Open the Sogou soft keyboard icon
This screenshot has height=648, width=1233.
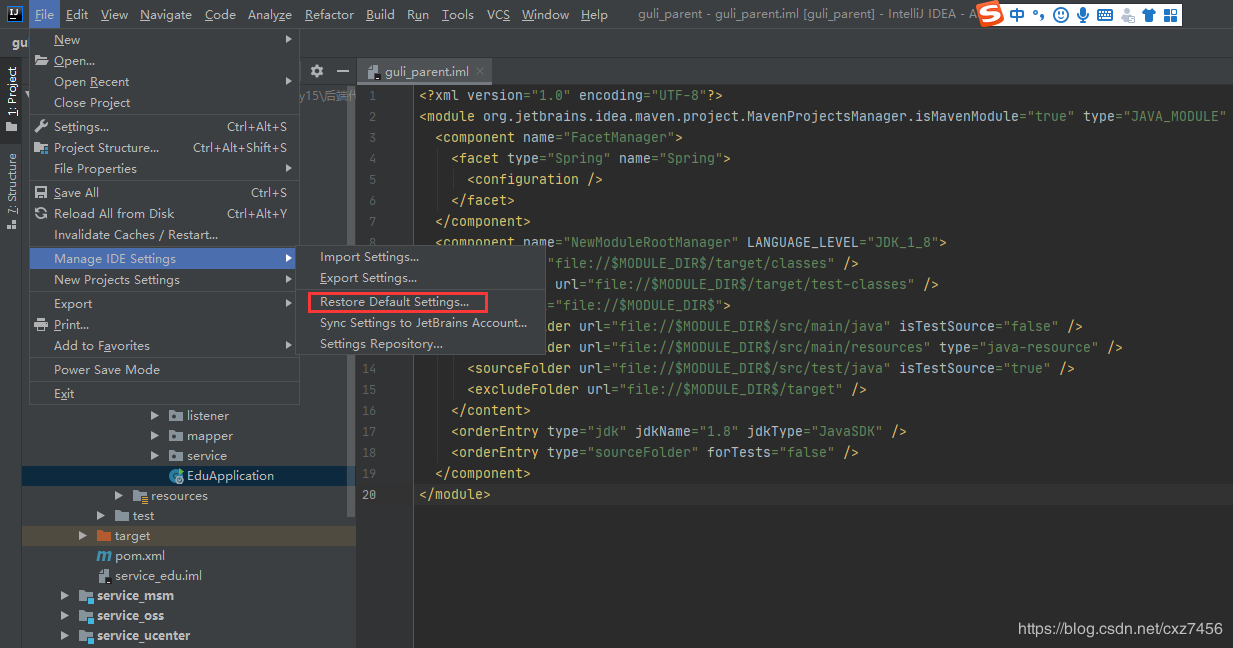click(1104, 15)
